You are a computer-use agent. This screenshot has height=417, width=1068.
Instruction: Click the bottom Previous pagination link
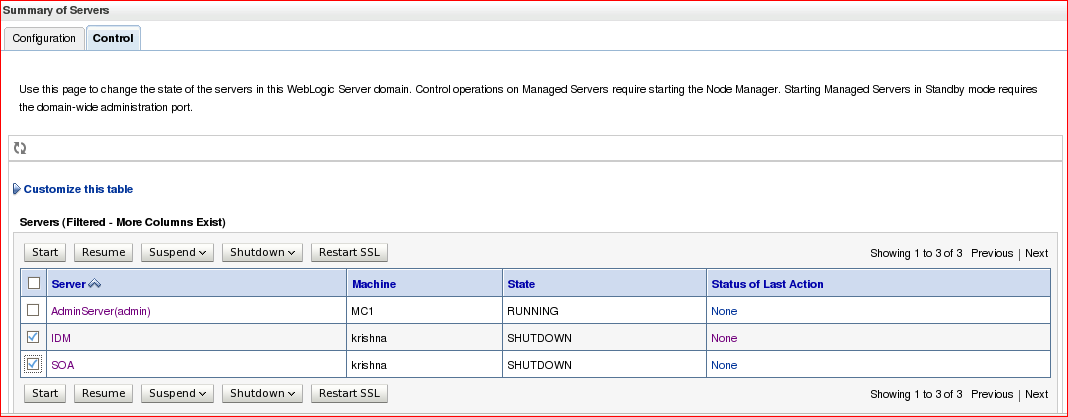992,394
